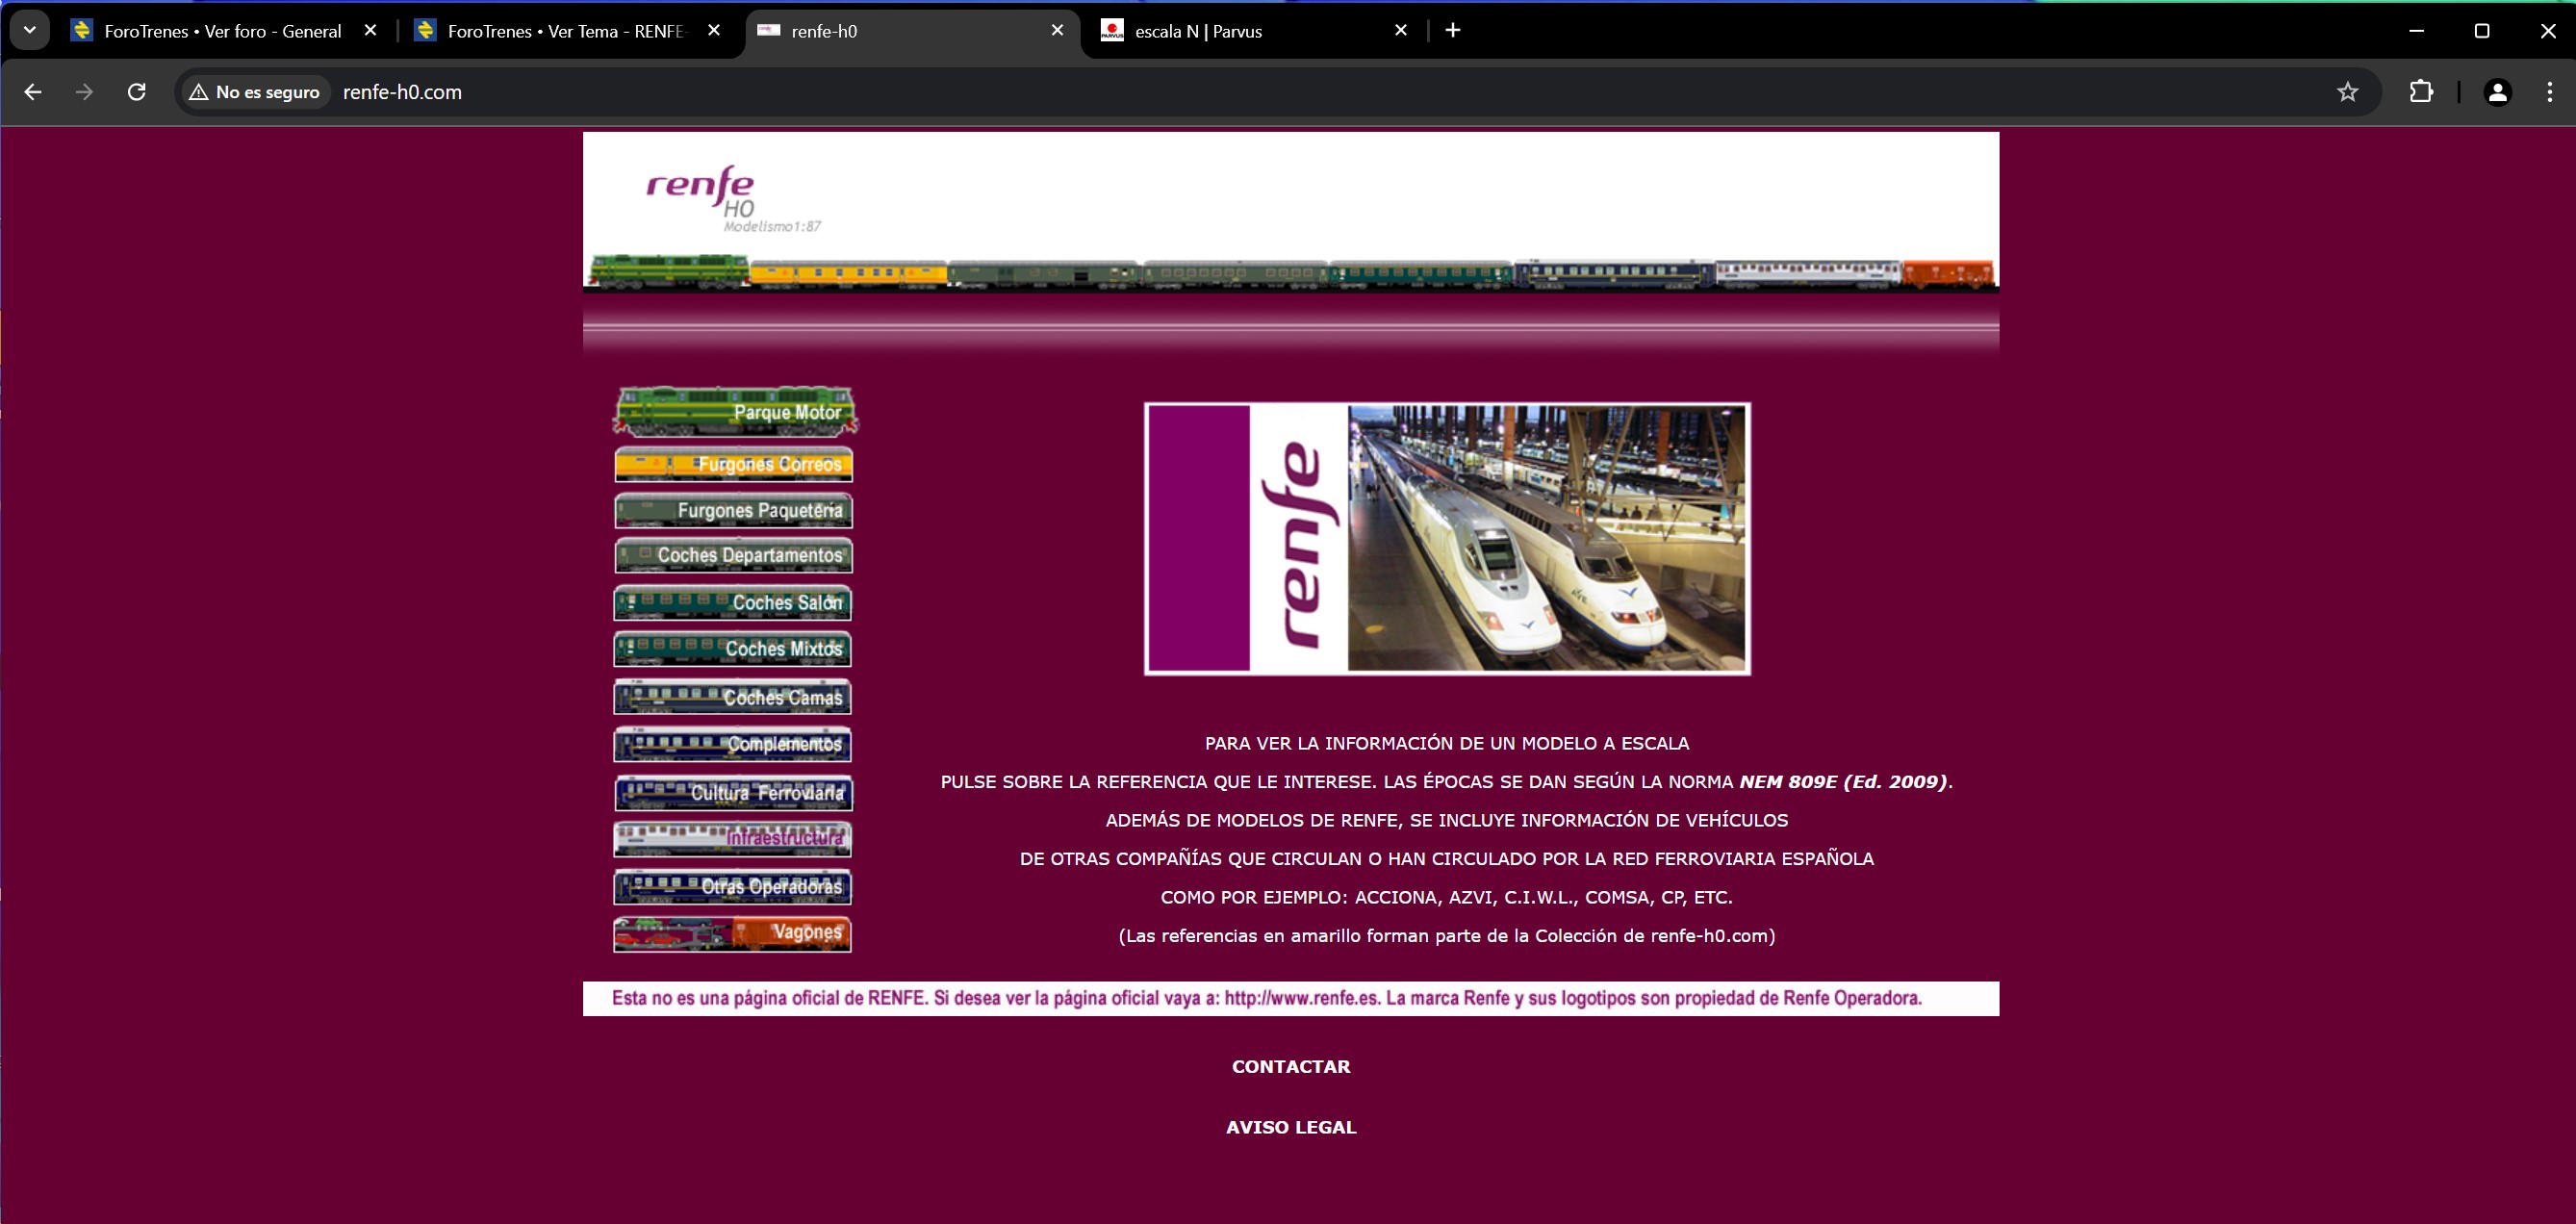Open the AVISO LEGAL link
The height and width of the screenshot is (1224, 2576).
tap(1291, 1127)
